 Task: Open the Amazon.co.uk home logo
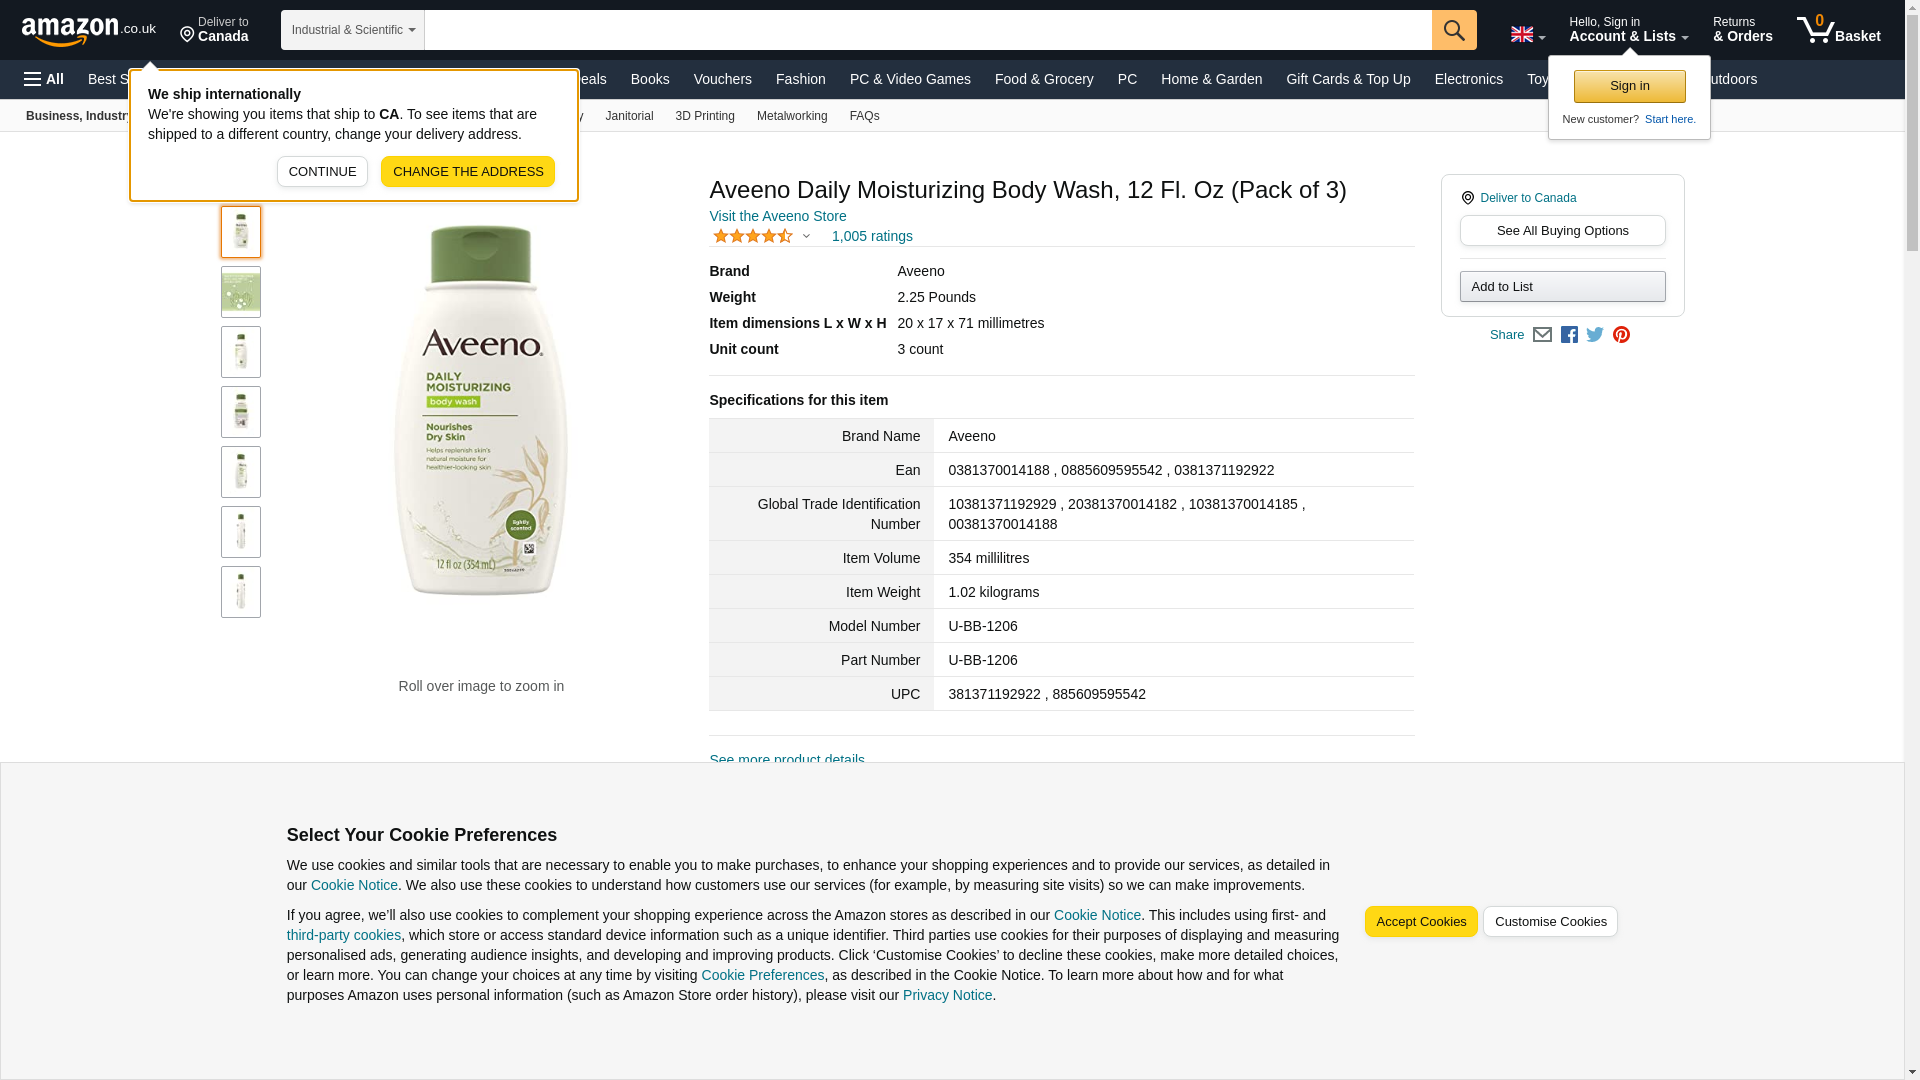point(89,30)
